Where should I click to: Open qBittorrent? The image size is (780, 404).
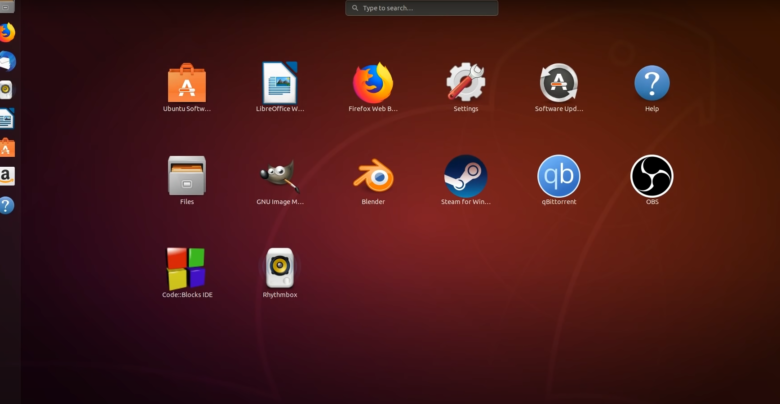[x=559, y=176]
